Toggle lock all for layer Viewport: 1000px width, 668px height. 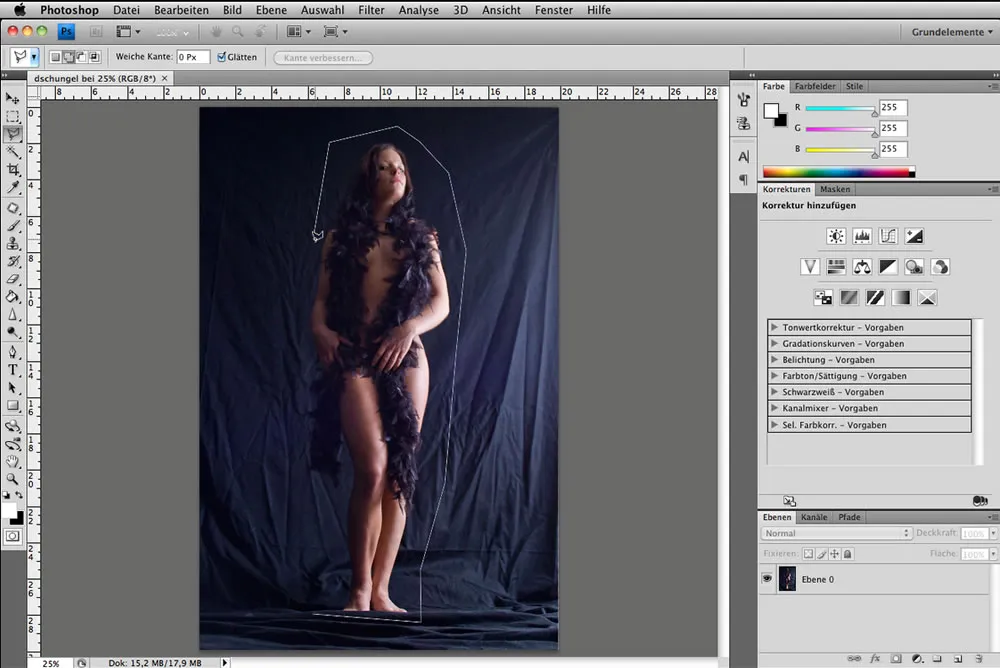pos(847,553)
